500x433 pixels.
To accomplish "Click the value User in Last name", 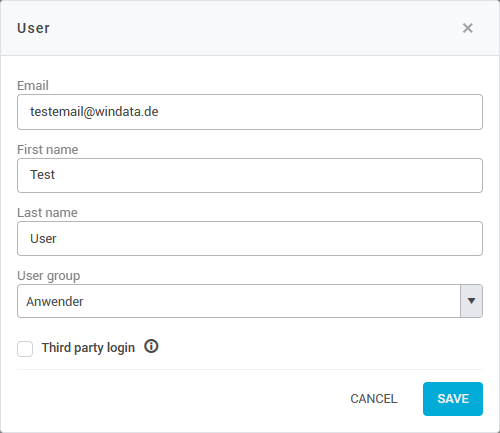I will (x=43, y=239).
